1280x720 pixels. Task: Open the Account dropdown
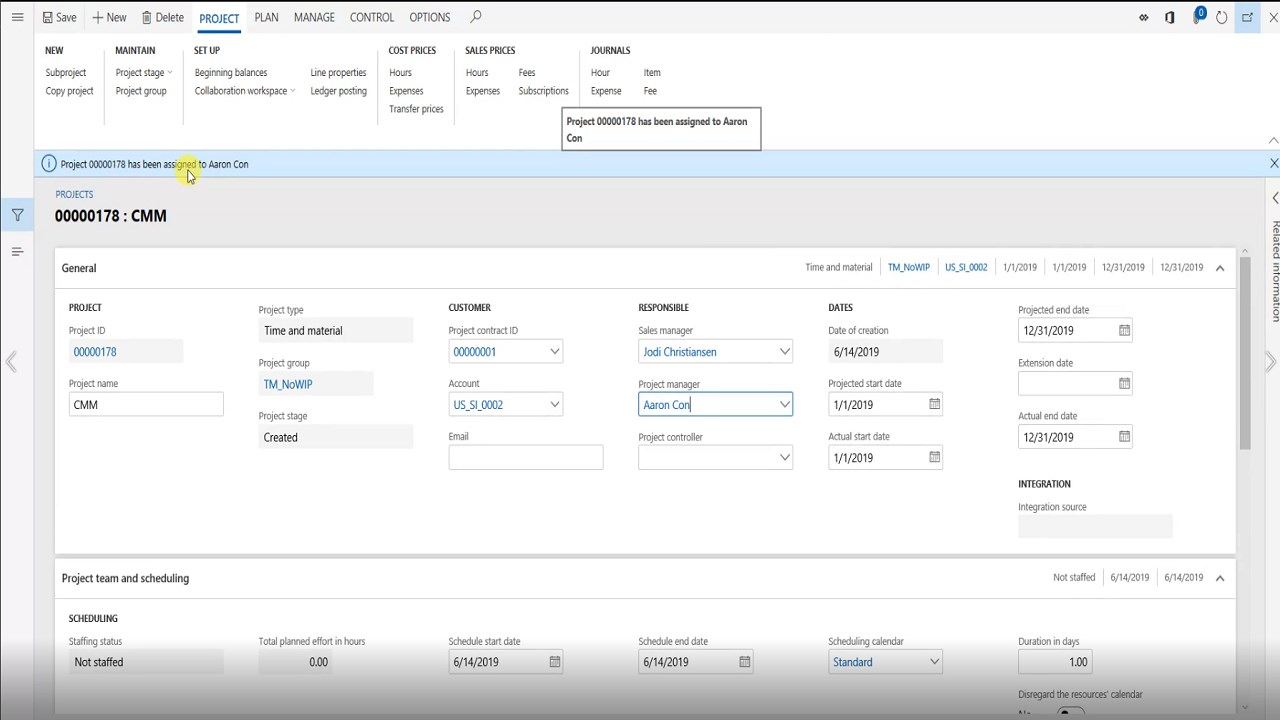pos(554,404)
